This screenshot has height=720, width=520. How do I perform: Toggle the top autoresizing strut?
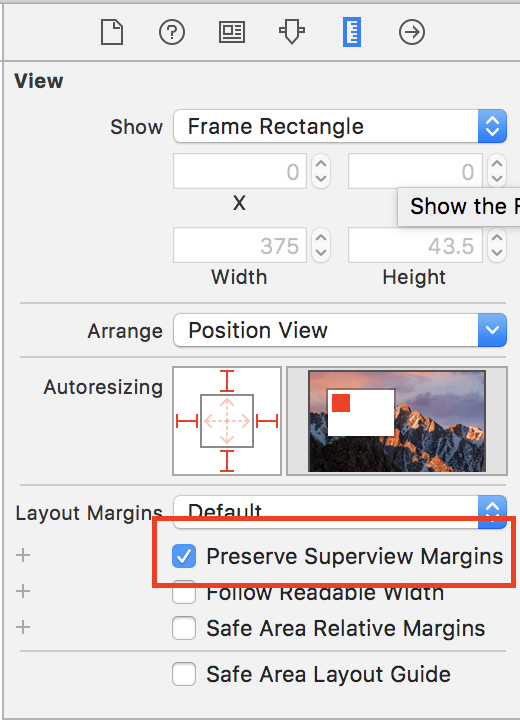(227, 381)
